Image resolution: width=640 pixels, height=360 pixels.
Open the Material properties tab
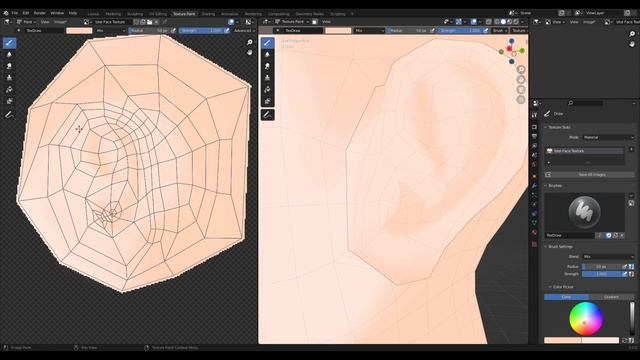(534, 232)
